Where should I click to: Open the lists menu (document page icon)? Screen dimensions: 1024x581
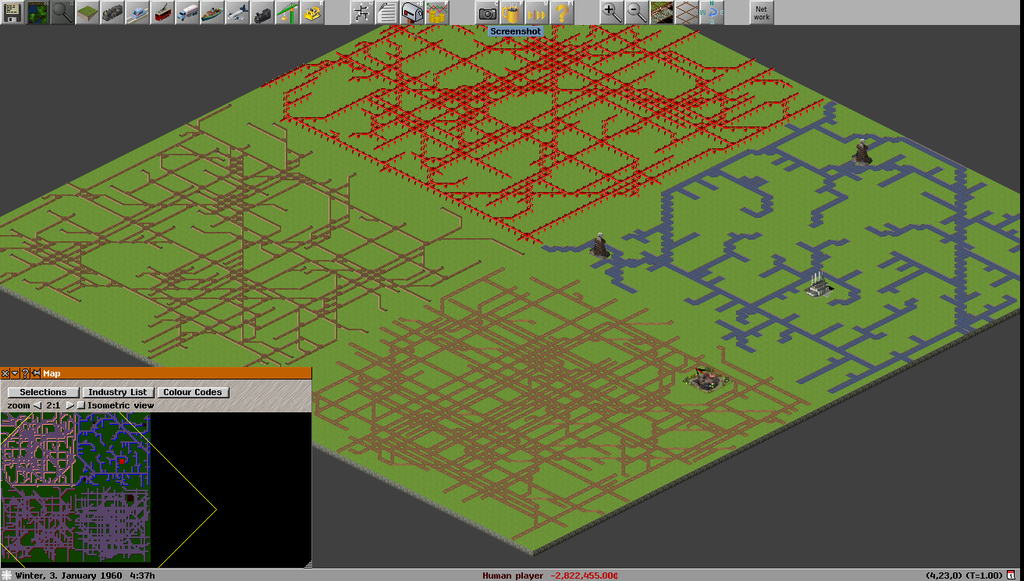point(387,12)
